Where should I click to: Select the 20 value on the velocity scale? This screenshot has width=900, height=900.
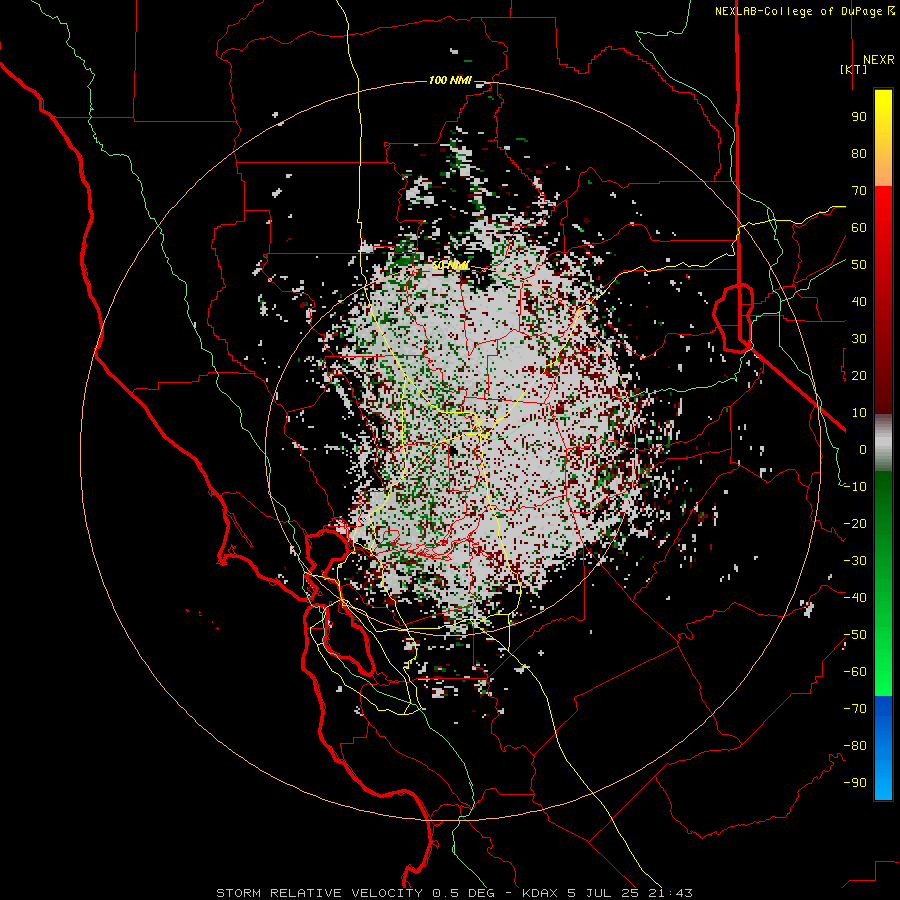[859, 376]
